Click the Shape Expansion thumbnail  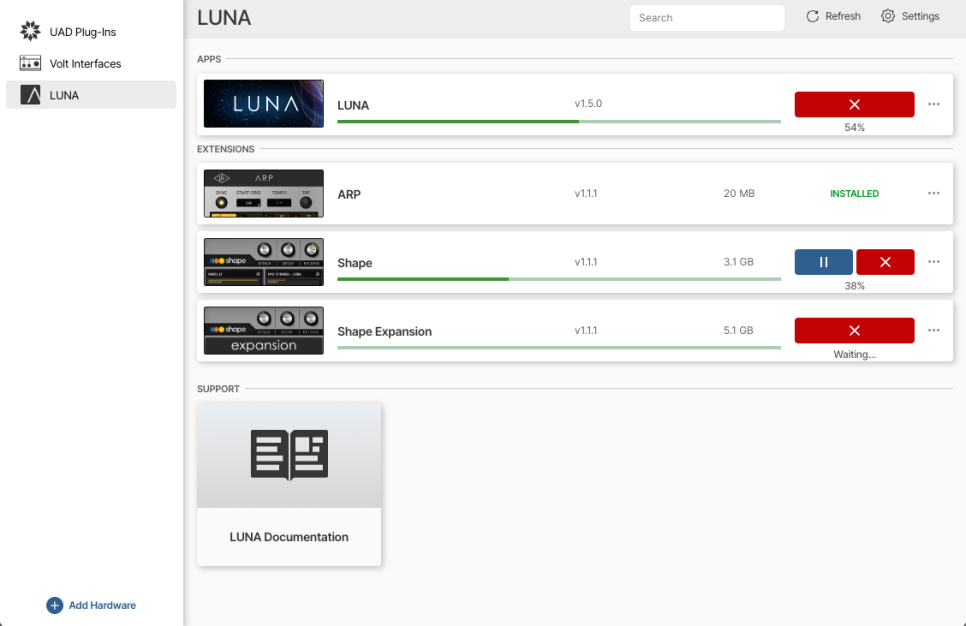pyautogui.click(x=264, y=330)
